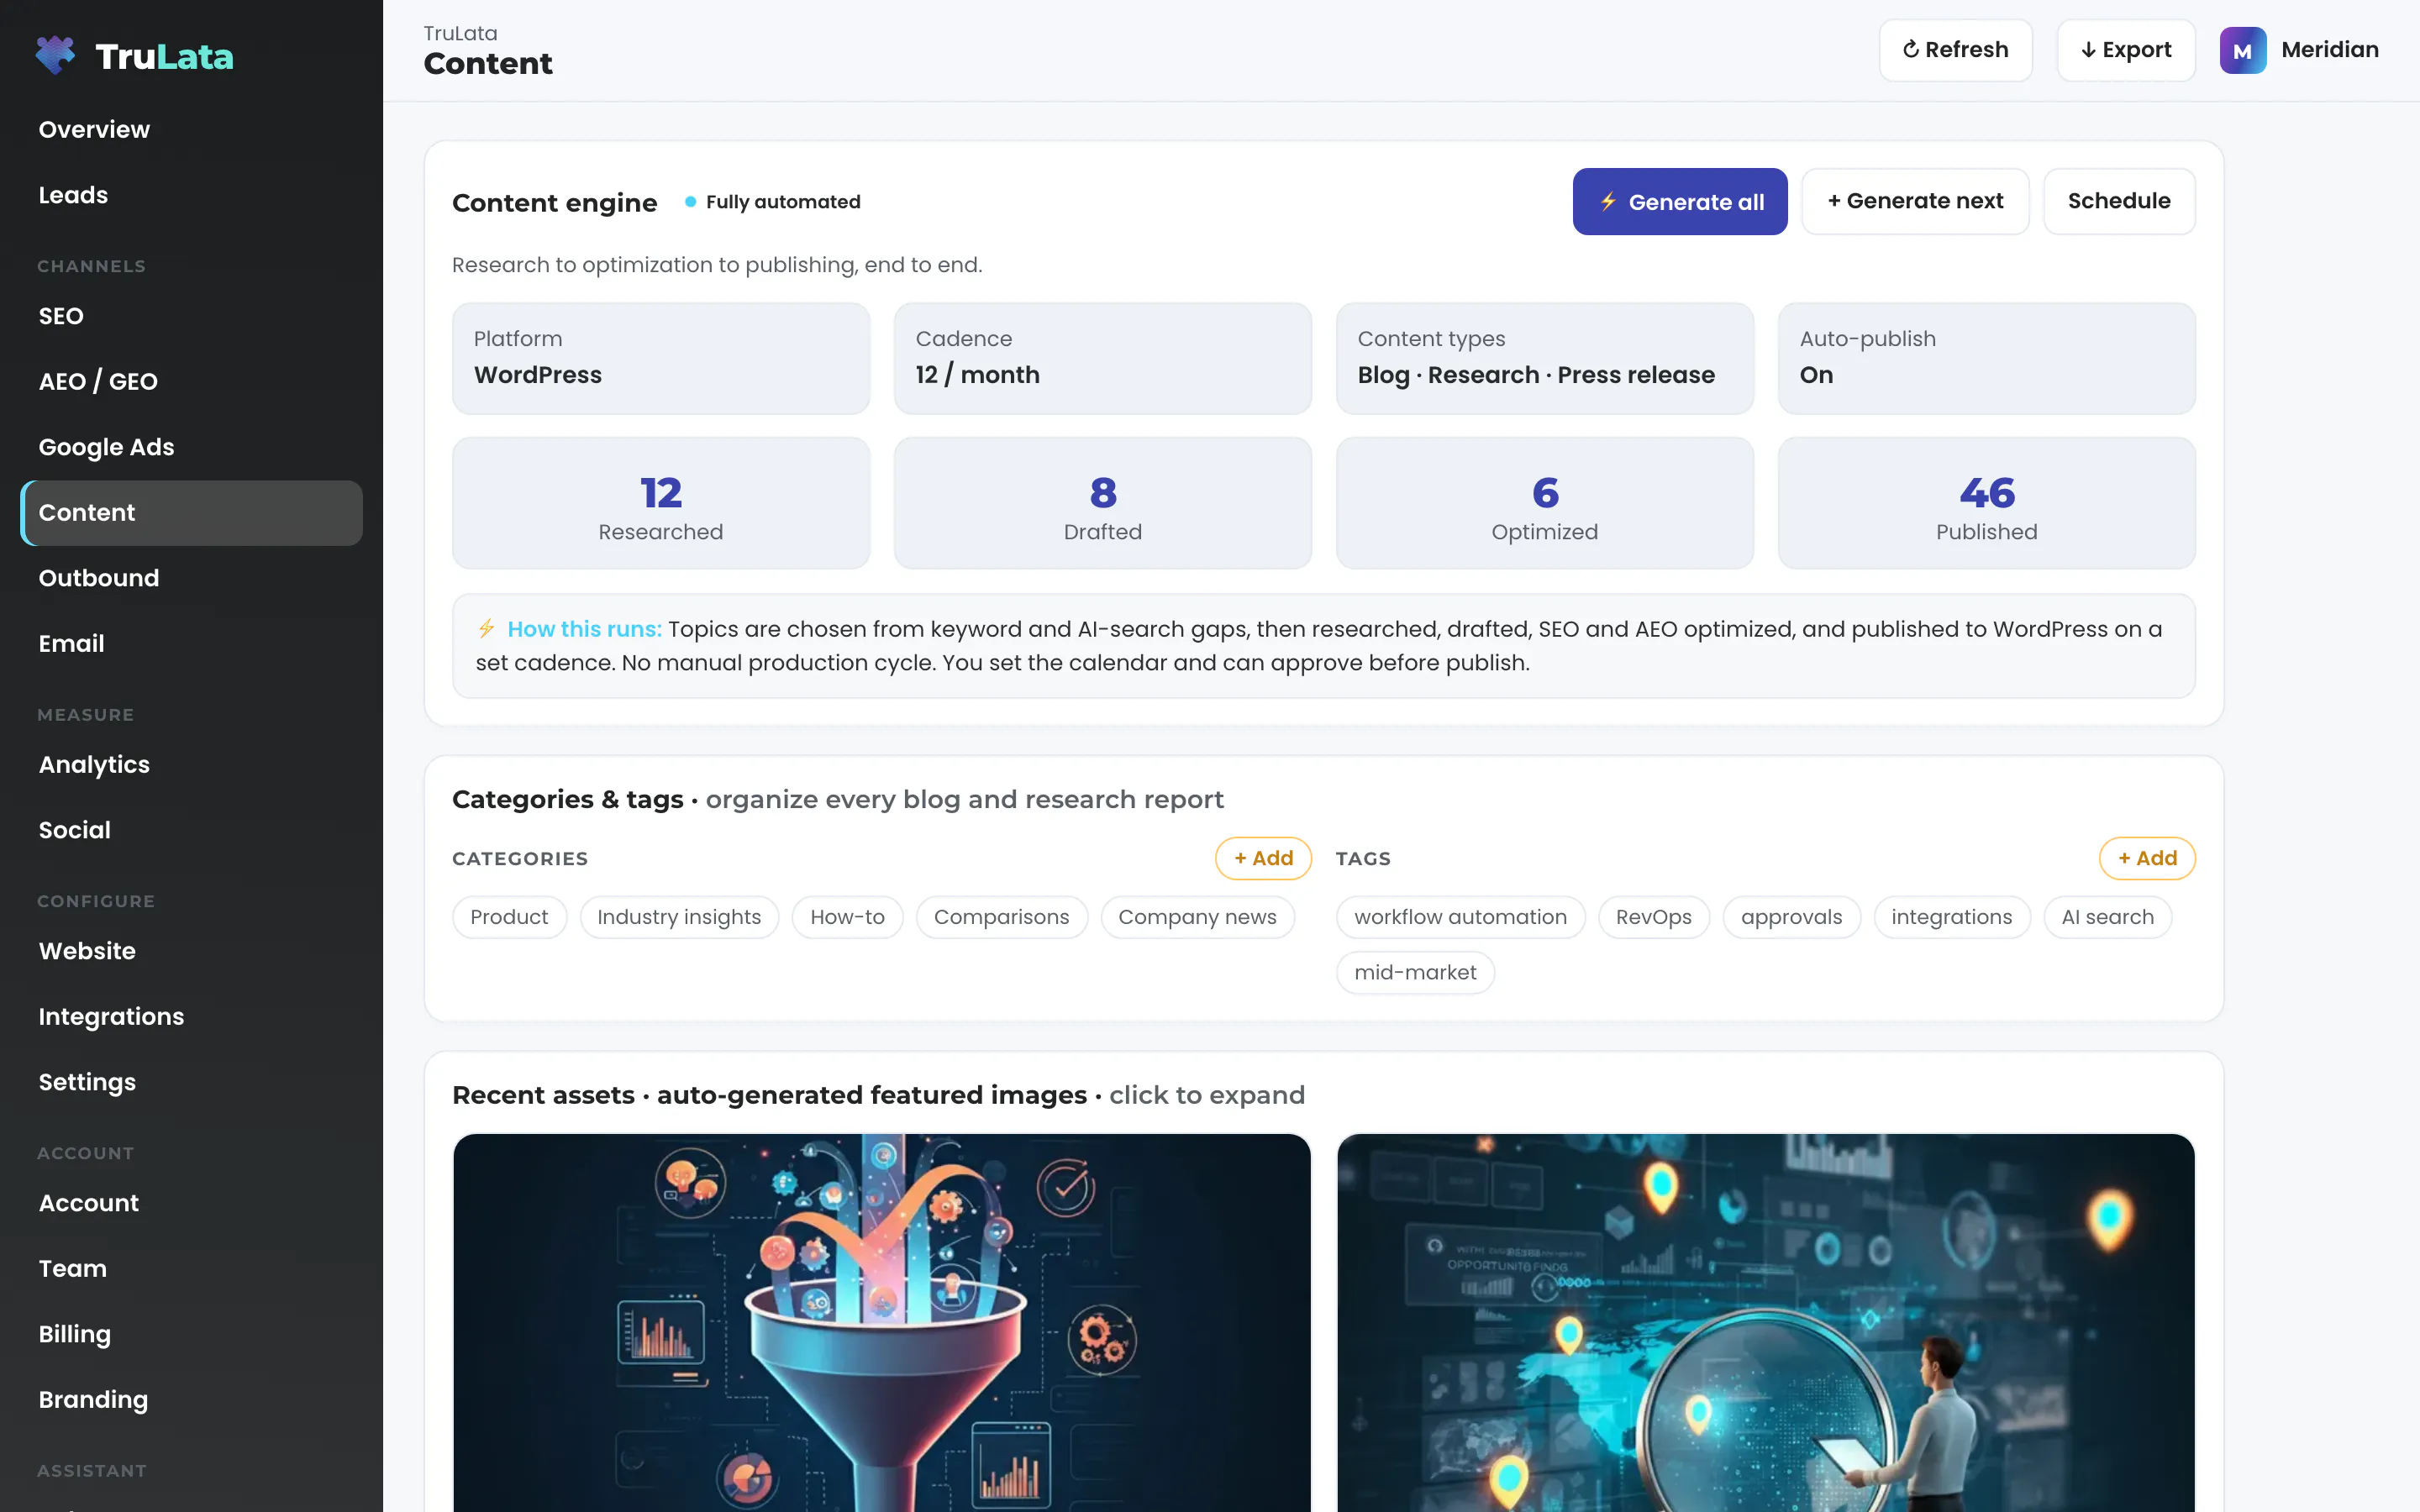This screenshot has width=2420, height=1512.
Task: Click the Cadence 12 / month card
Action: click(1103, 358)
